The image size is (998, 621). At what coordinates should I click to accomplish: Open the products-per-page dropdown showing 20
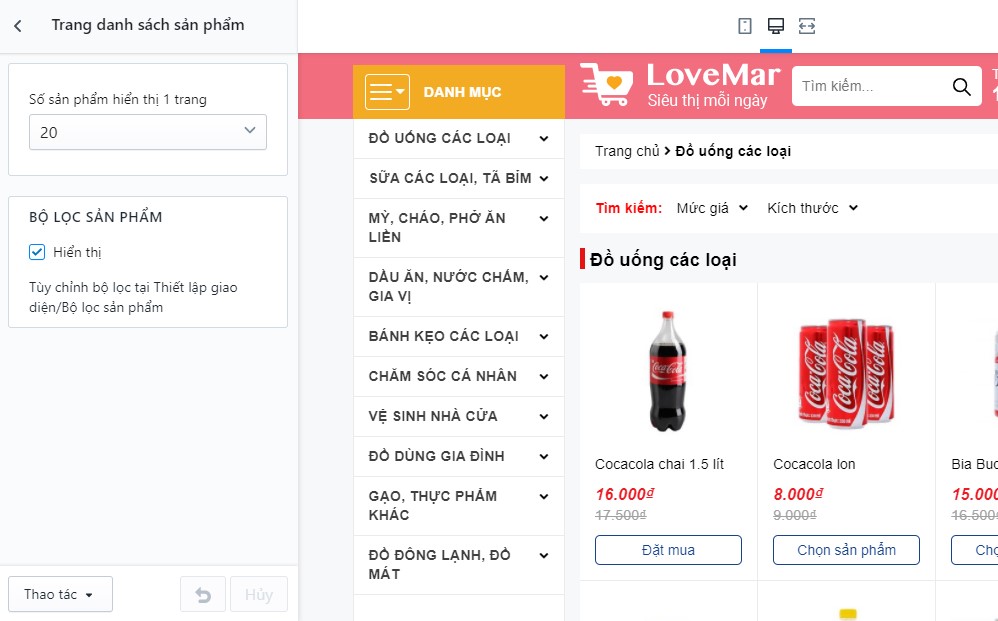pyautogui.click(x=148, y=132)
